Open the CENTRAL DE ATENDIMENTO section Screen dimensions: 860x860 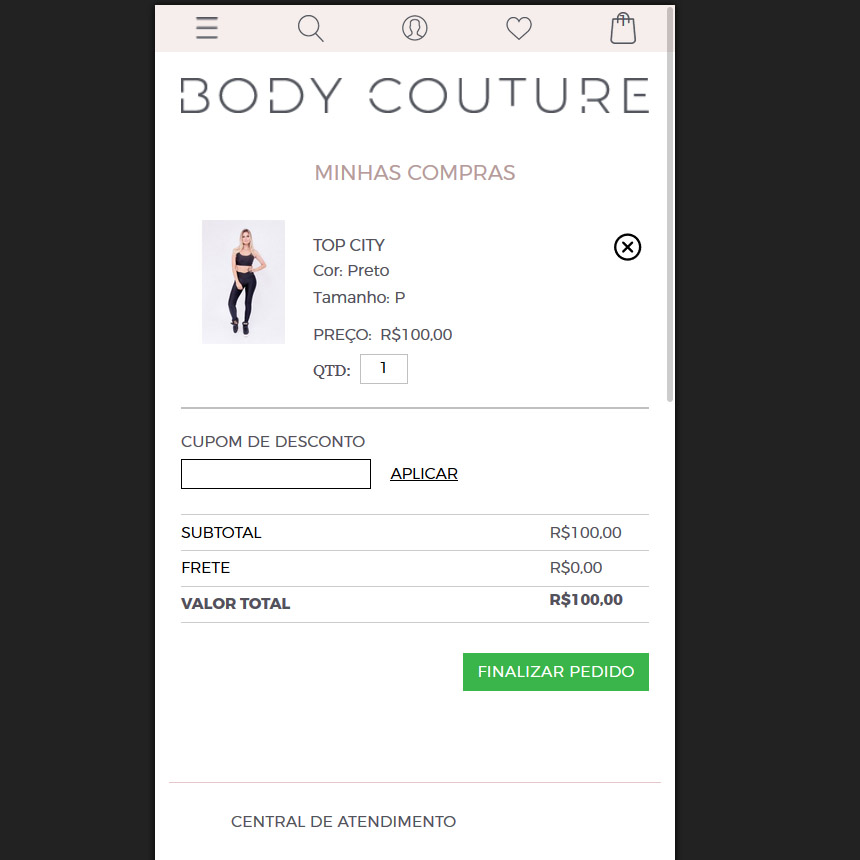[343, 822]
